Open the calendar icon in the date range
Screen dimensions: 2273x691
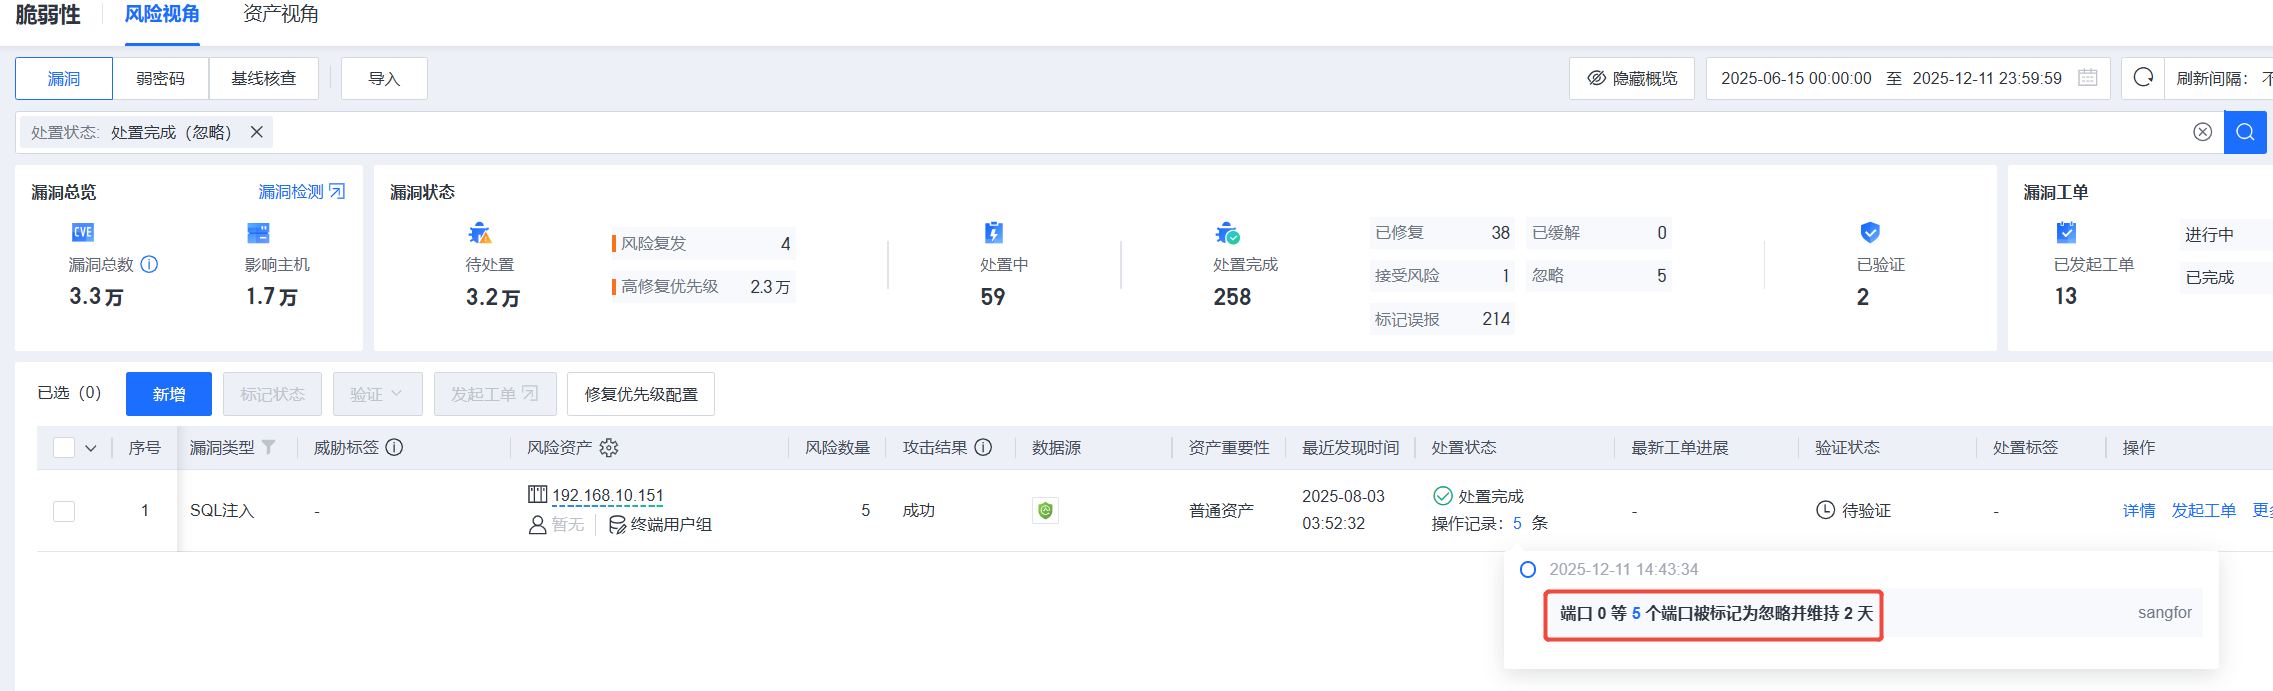click(2088, 78)
